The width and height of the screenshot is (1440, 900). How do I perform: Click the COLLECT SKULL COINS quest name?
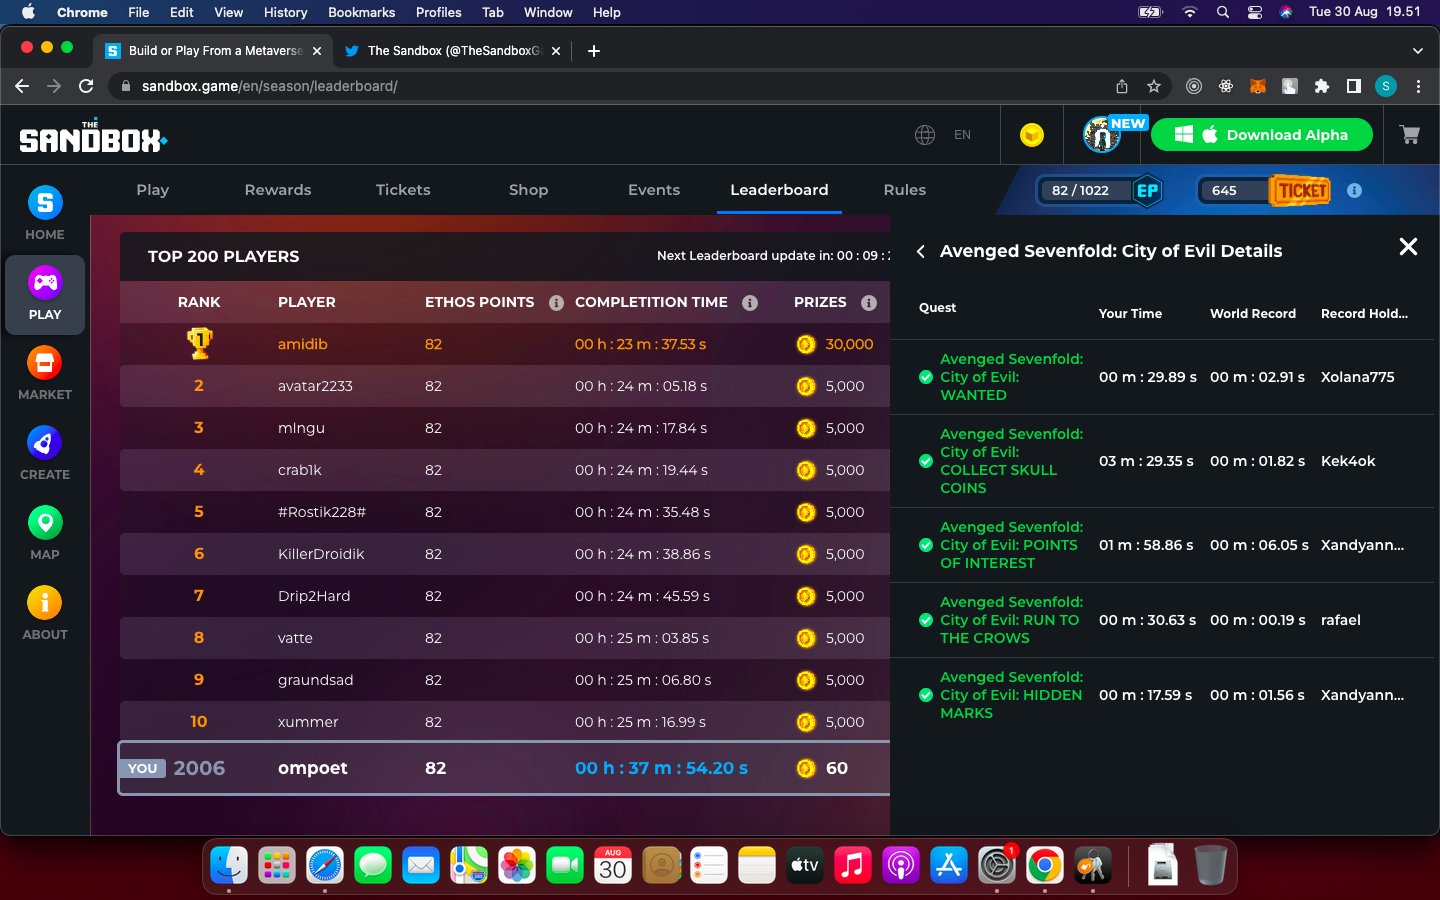(x=1011, y=461)
